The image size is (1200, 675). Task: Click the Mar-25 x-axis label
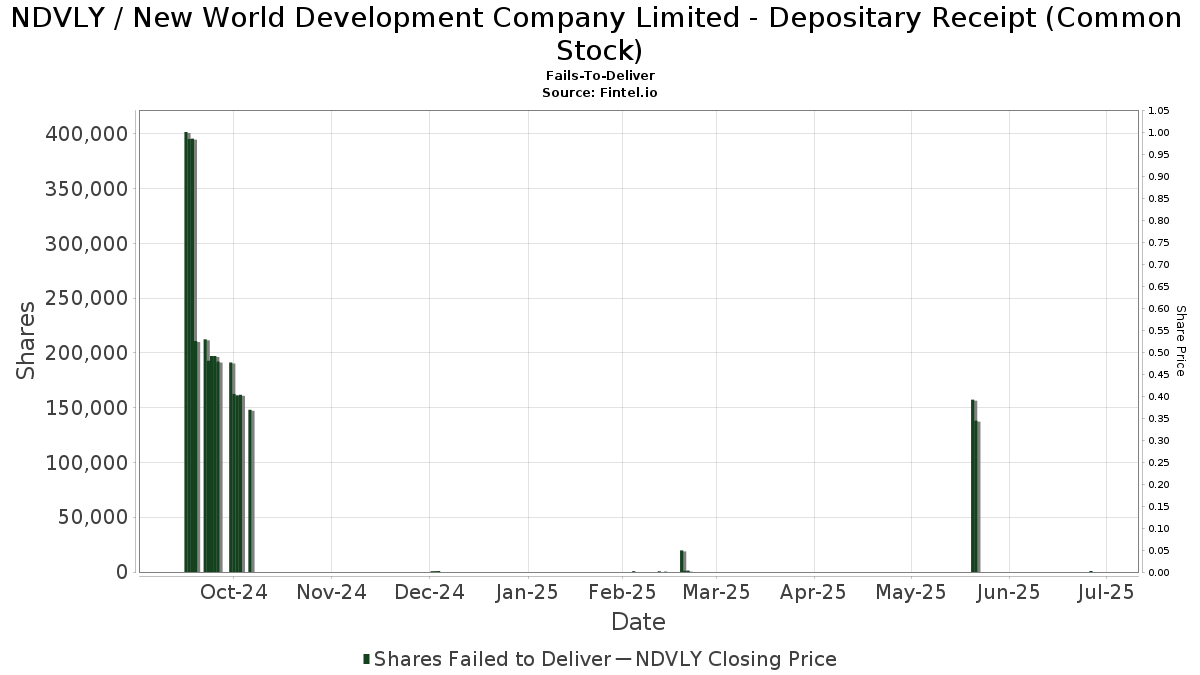coord(716,592)
